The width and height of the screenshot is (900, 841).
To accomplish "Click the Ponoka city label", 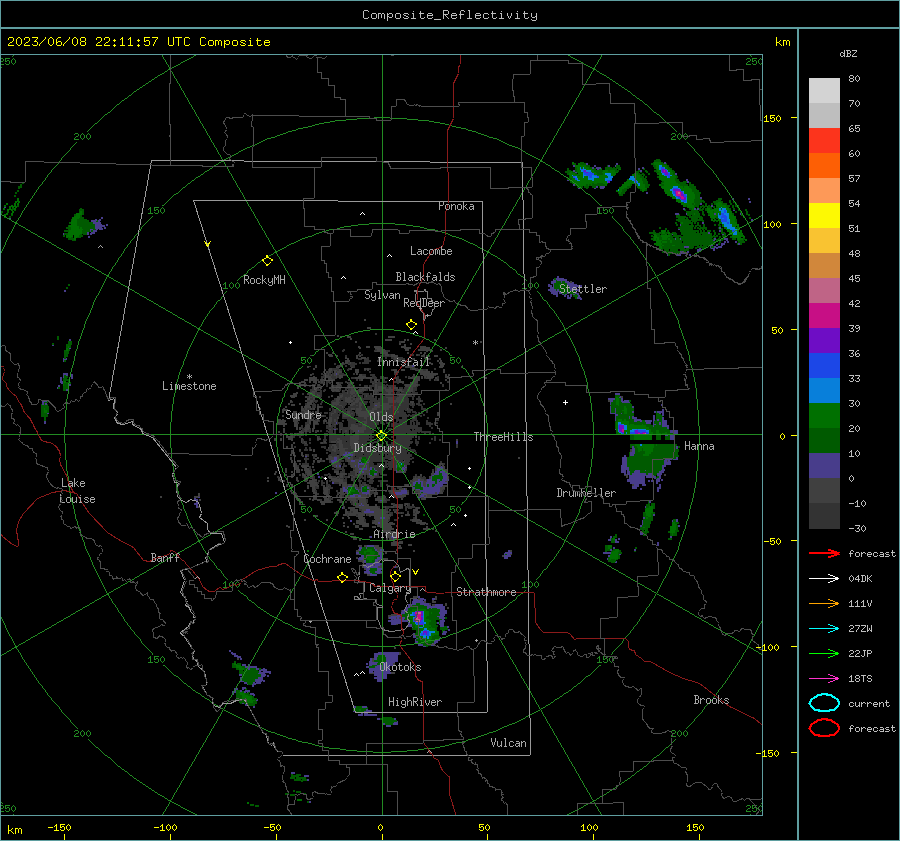I will coord(456,206).
